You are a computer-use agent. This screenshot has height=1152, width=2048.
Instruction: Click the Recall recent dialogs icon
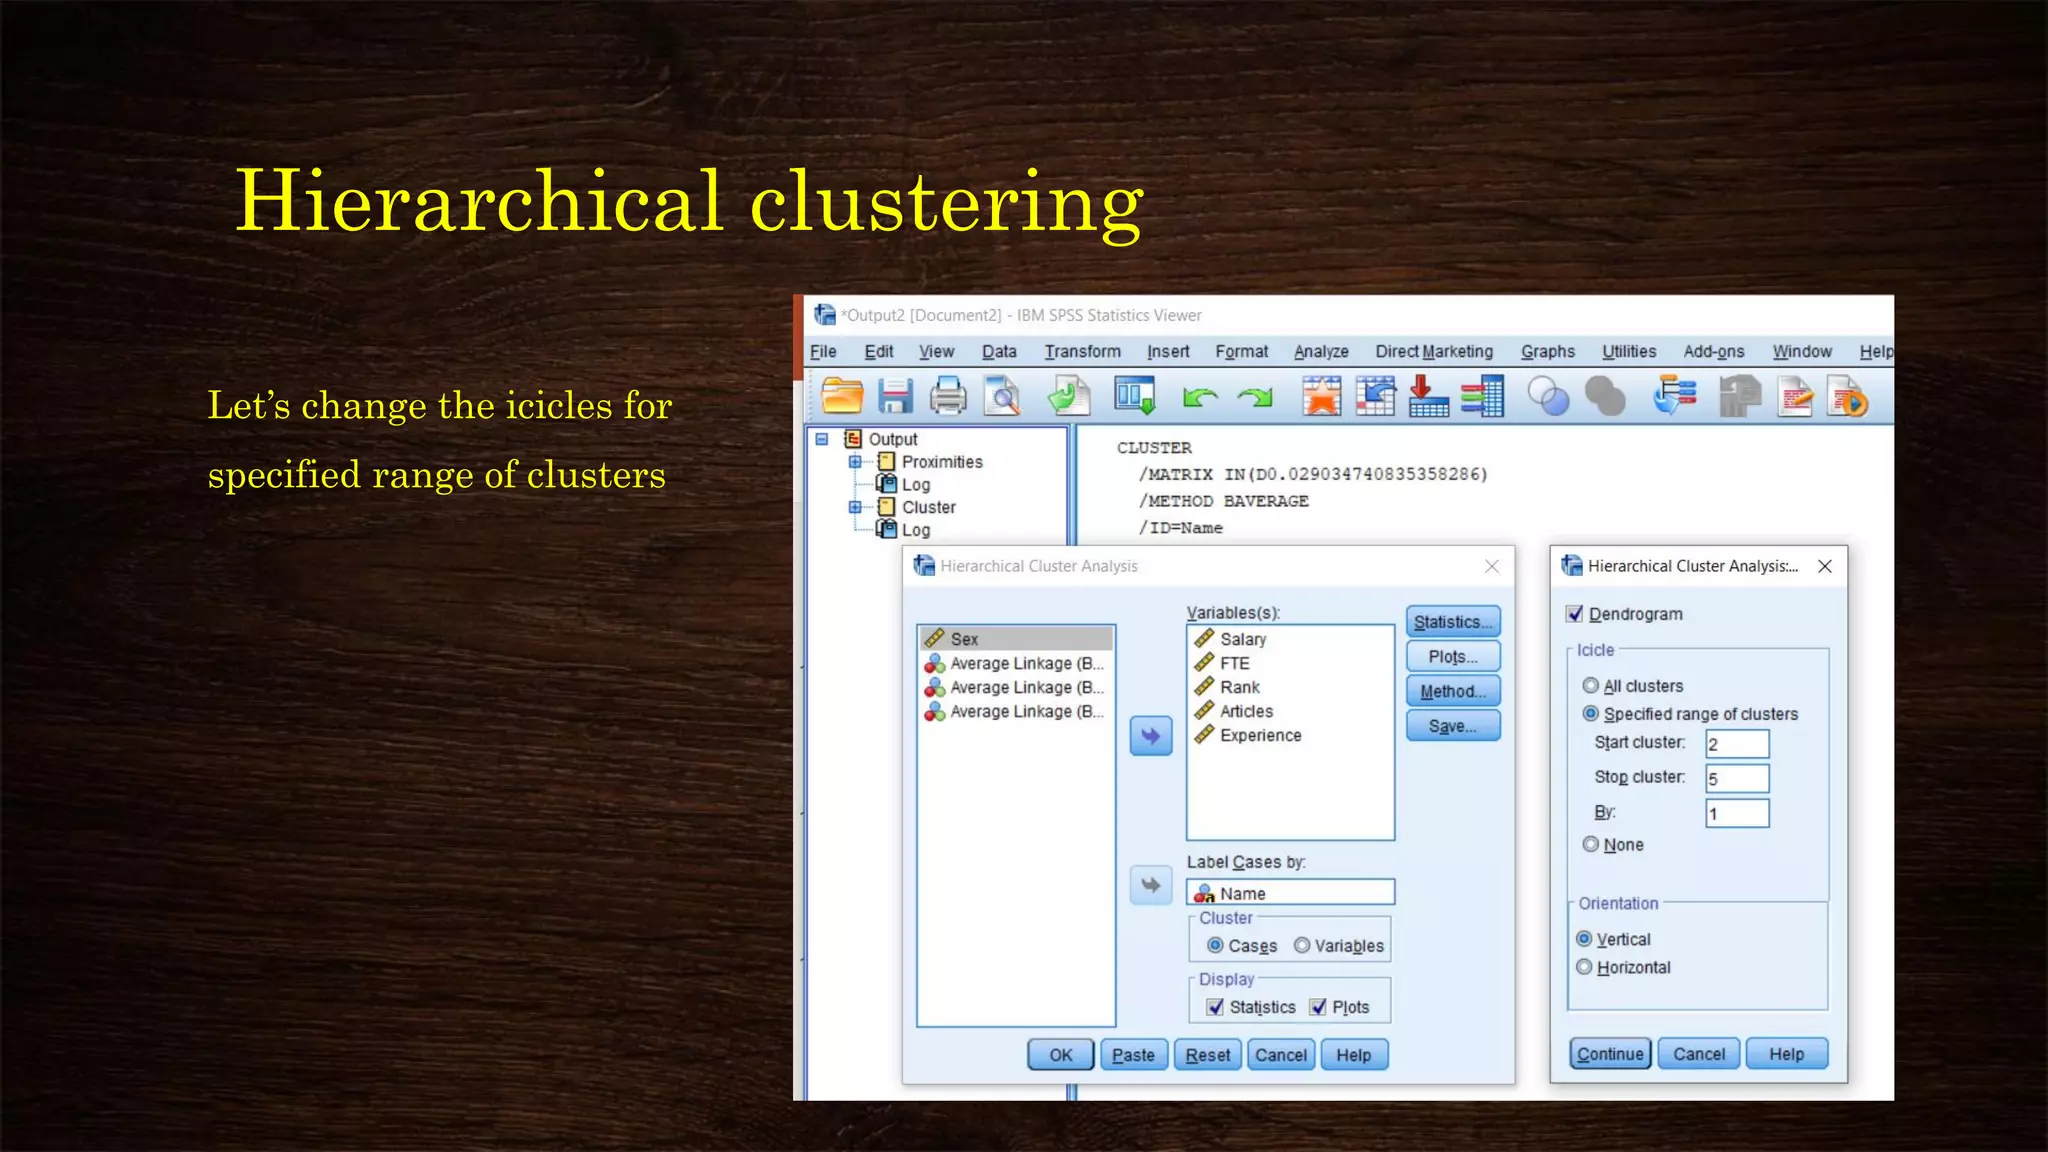[x=1135, y=397]
